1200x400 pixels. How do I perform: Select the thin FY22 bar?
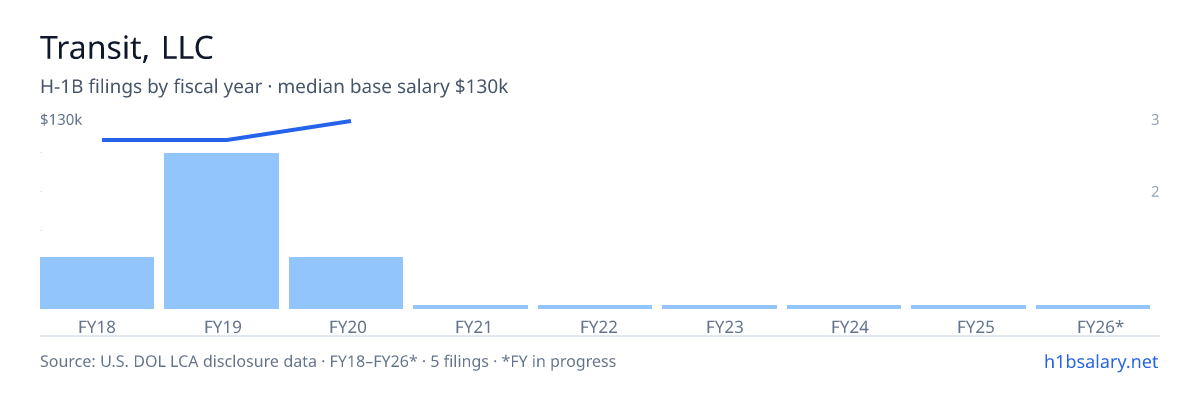[x=595, y=307]
